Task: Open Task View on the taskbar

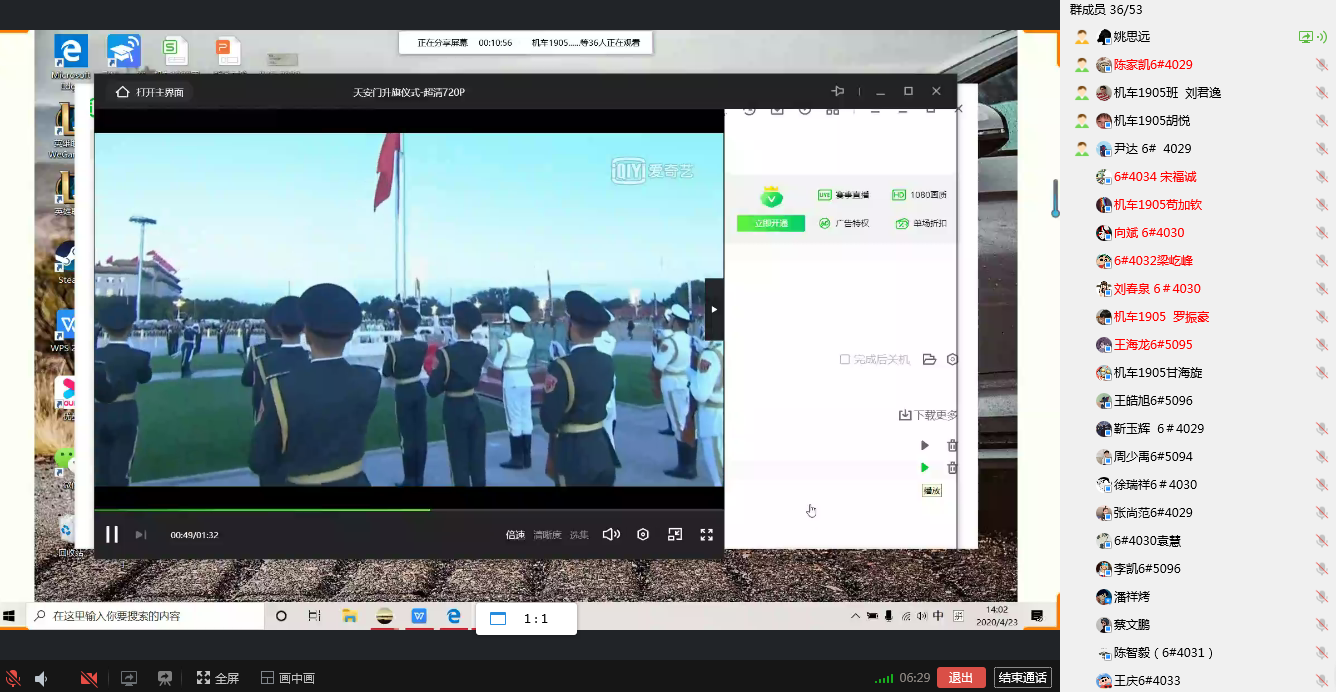Action: (315, 616)
